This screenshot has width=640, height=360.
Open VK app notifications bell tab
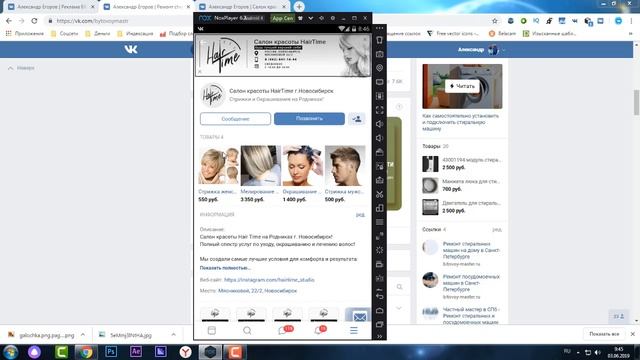(320, 330)
